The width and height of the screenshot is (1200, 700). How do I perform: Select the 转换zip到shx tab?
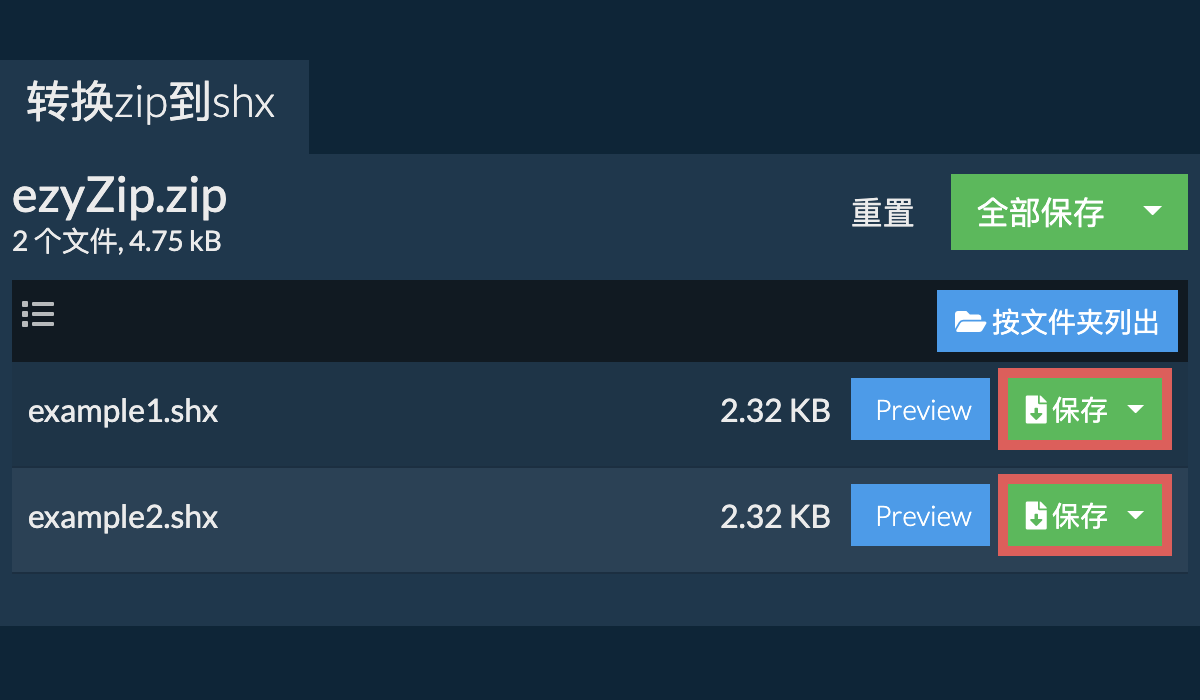coord(151,104)
